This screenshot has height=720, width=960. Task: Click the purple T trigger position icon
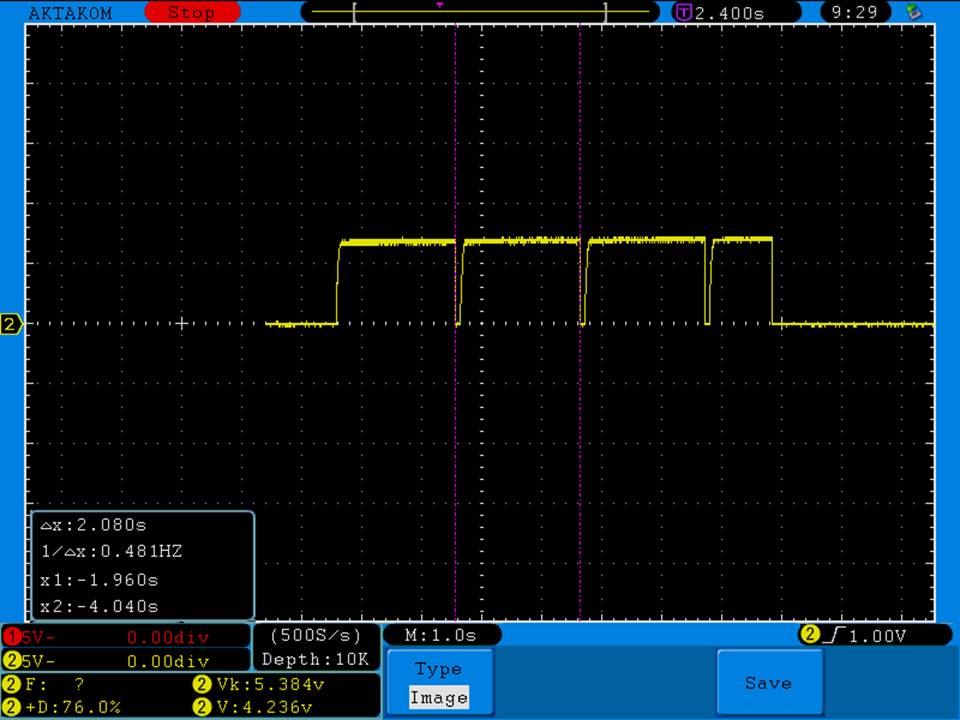tap(684, 13)
